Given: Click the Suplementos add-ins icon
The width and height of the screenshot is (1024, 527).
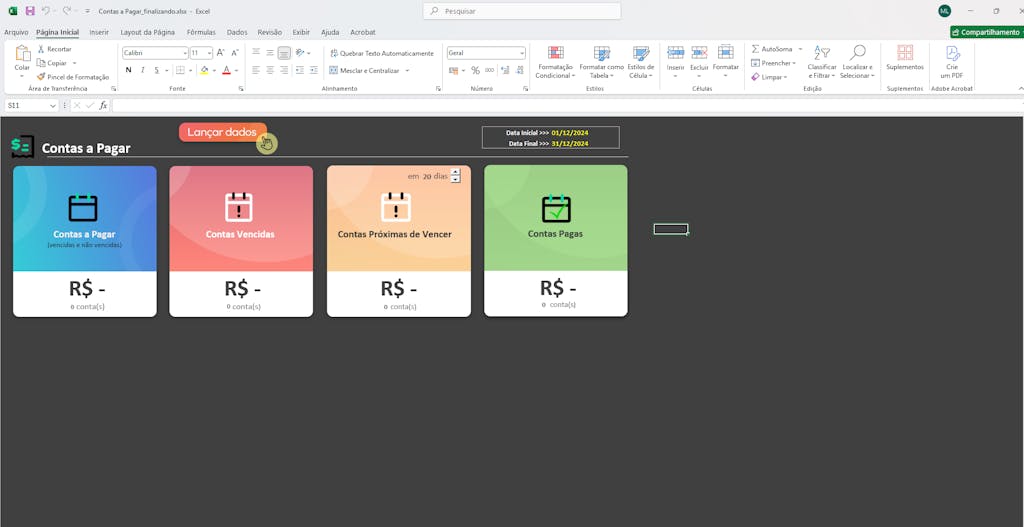Looking at the screenshot, I should (905, 55).
